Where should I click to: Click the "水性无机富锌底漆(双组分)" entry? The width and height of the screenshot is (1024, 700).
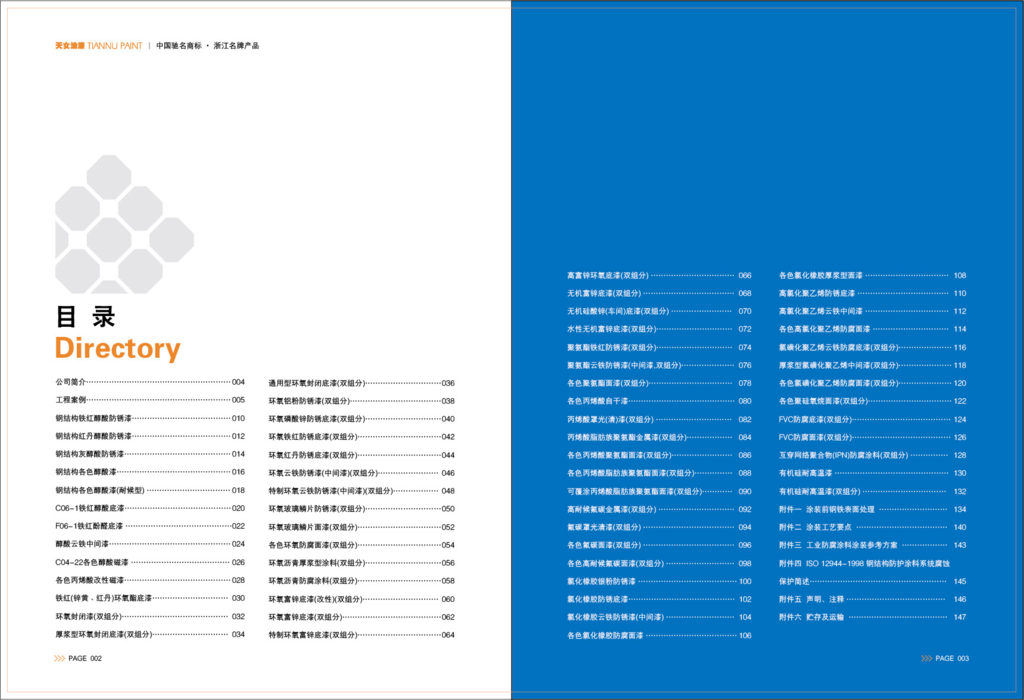(659, 329)
